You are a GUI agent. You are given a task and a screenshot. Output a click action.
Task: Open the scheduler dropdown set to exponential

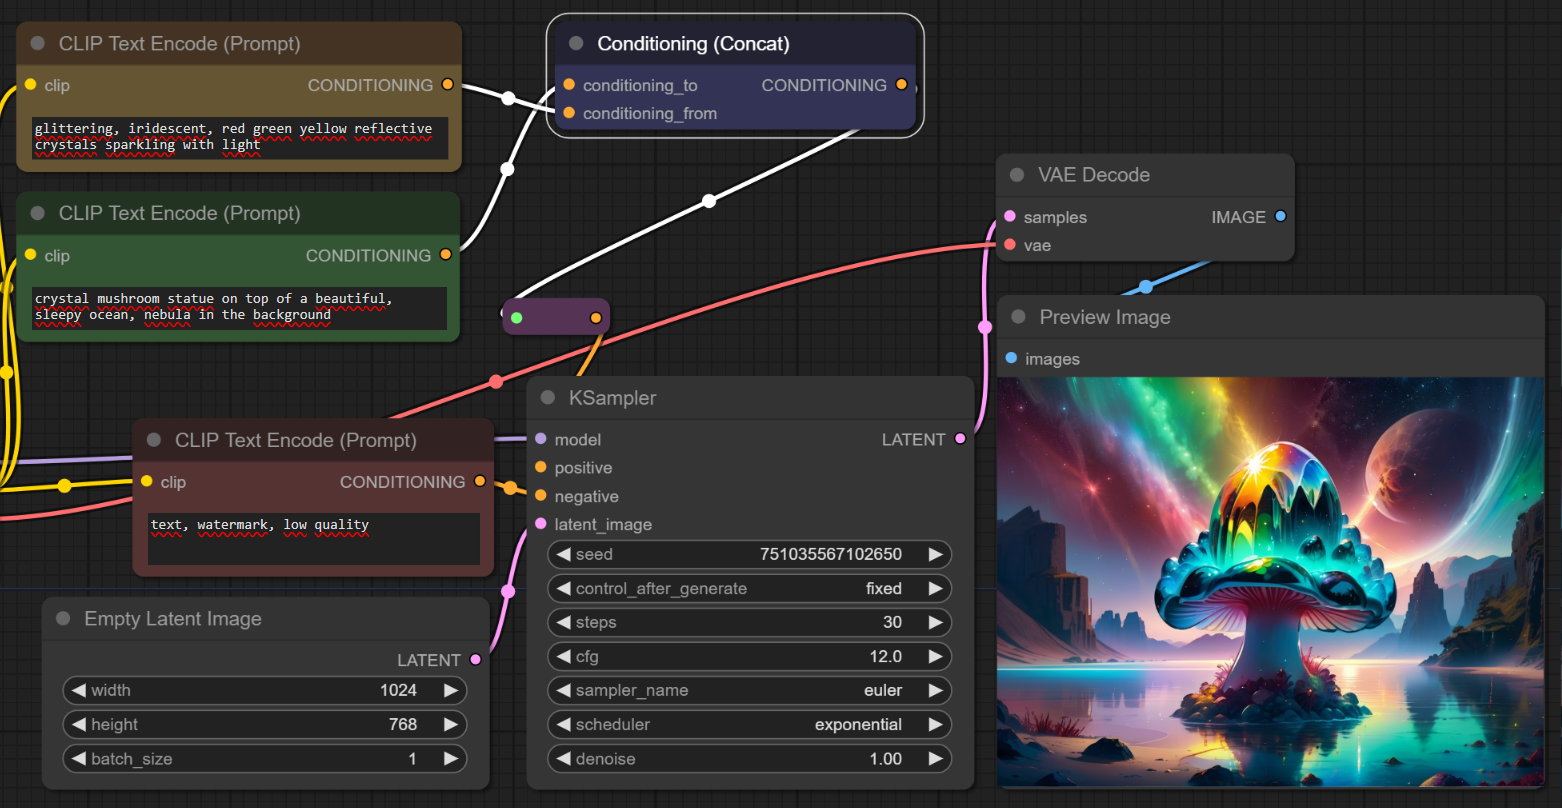[x=749, y=725]
